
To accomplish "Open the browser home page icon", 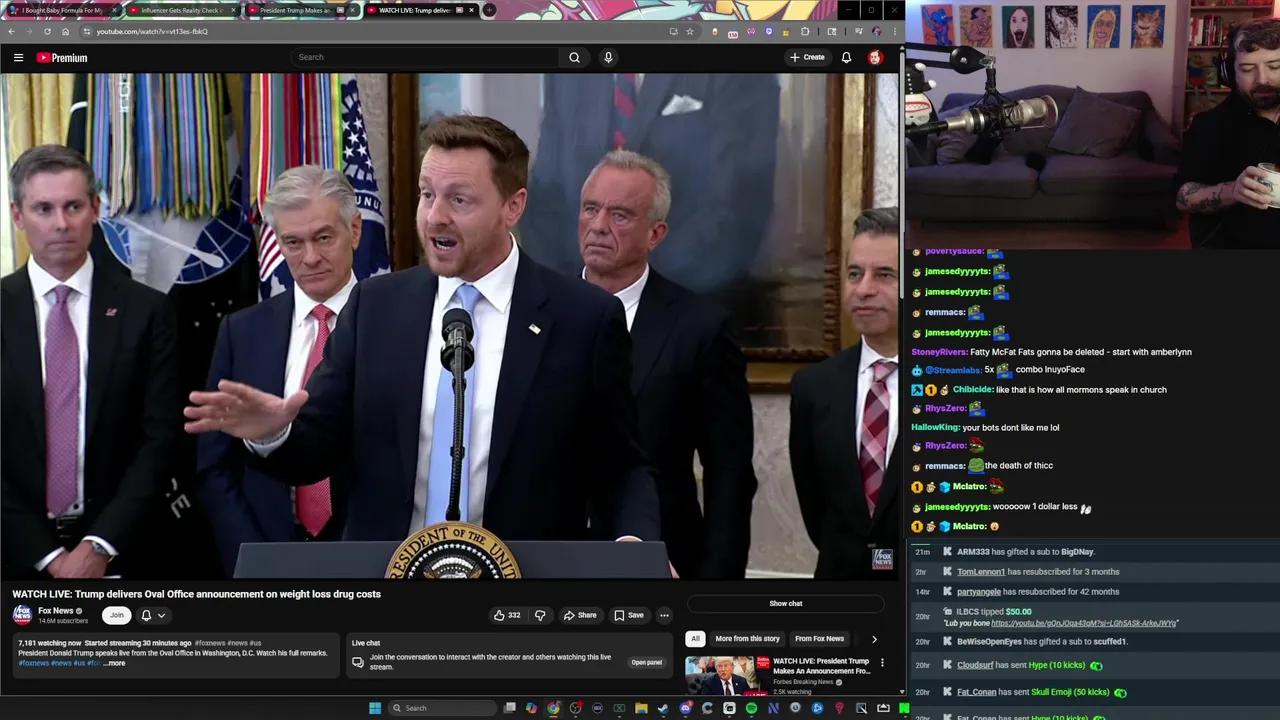I will coord(65,31).
